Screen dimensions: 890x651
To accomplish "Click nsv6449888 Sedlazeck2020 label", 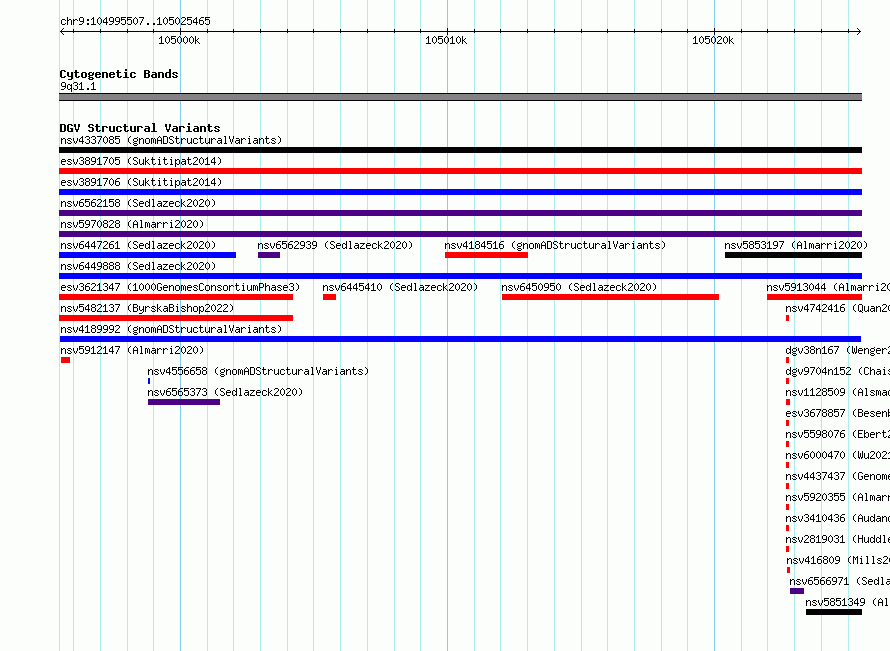I will [x=138, y=266].
